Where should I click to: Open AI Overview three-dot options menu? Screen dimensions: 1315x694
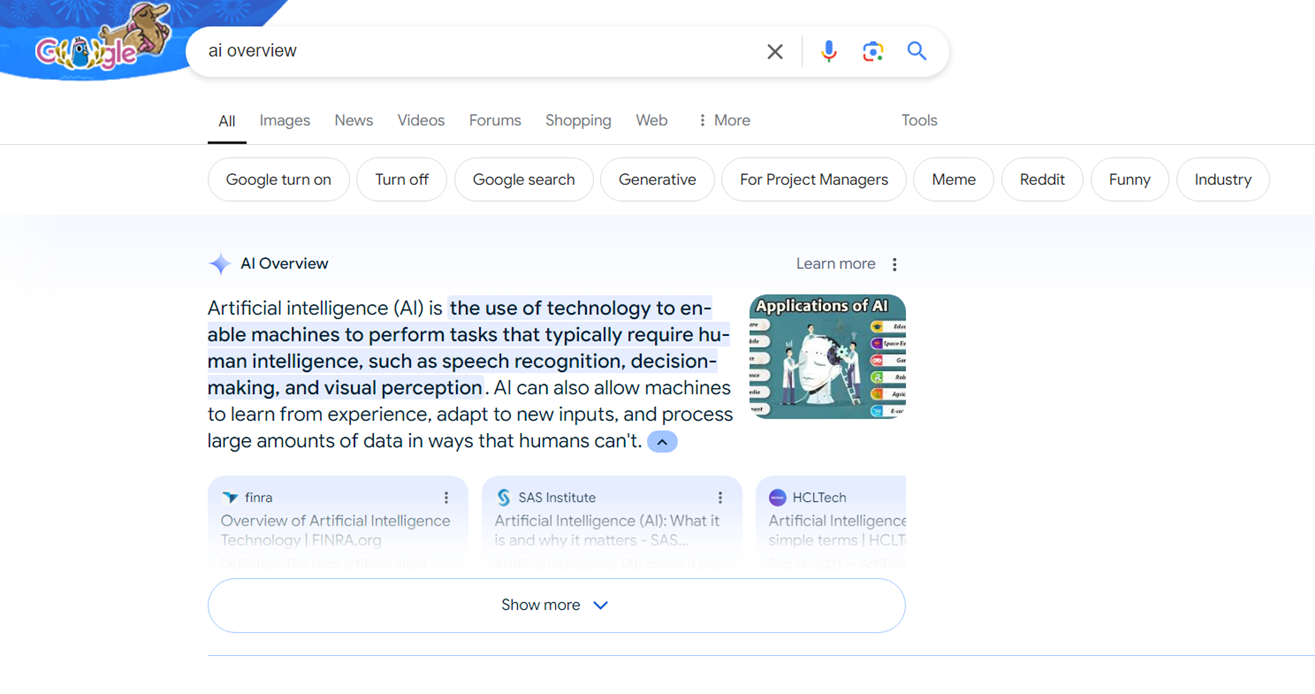(x=895, y=264)
